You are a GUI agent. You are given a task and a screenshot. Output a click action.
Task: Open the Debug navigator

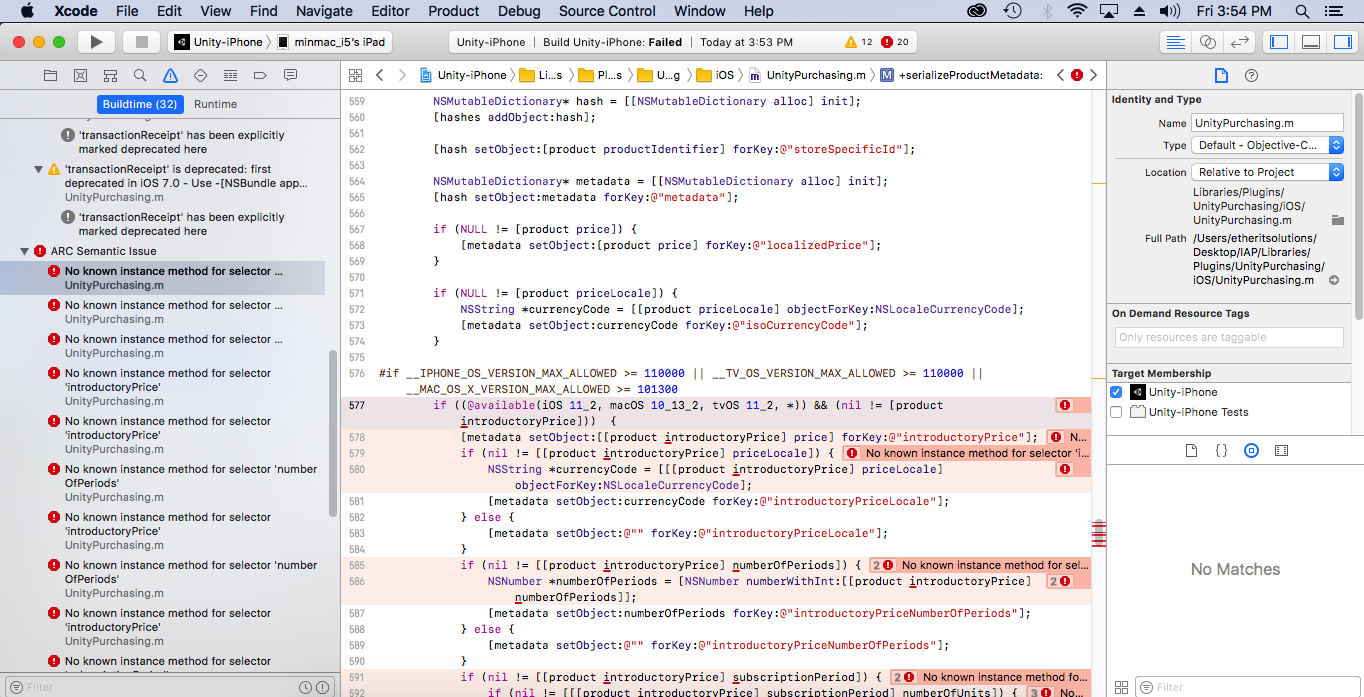coord(231,75)
